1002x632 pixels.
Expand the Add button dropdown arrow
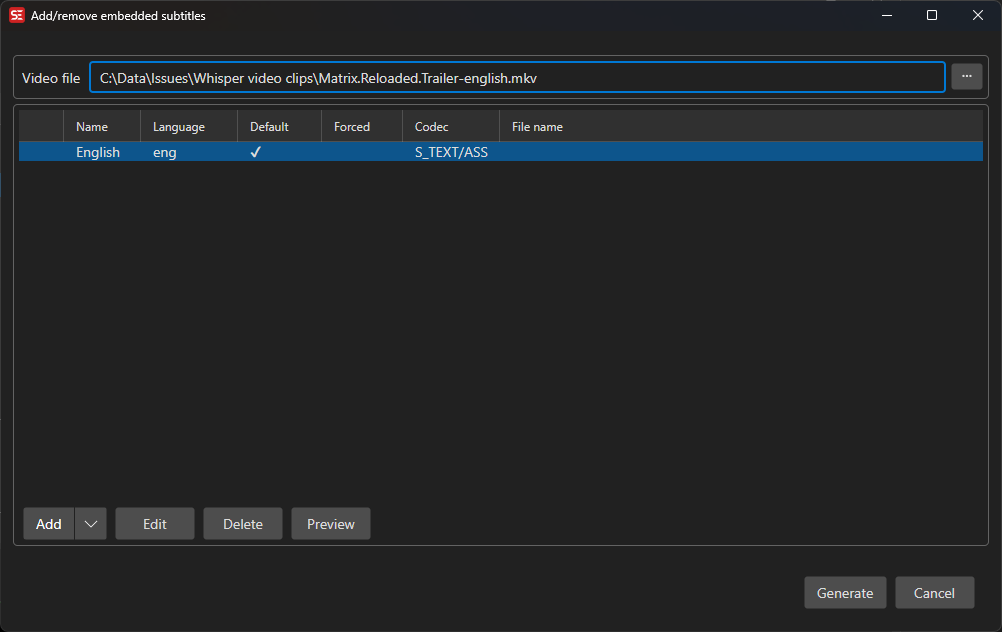[91, 524]
